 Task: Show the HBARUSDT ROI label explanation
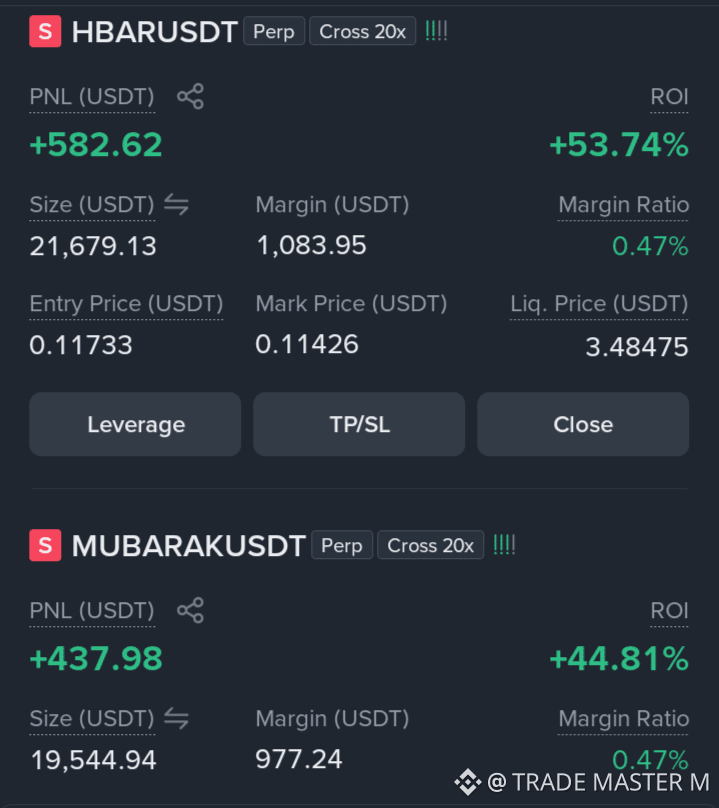pyautogui.click(x=669, y=96)
